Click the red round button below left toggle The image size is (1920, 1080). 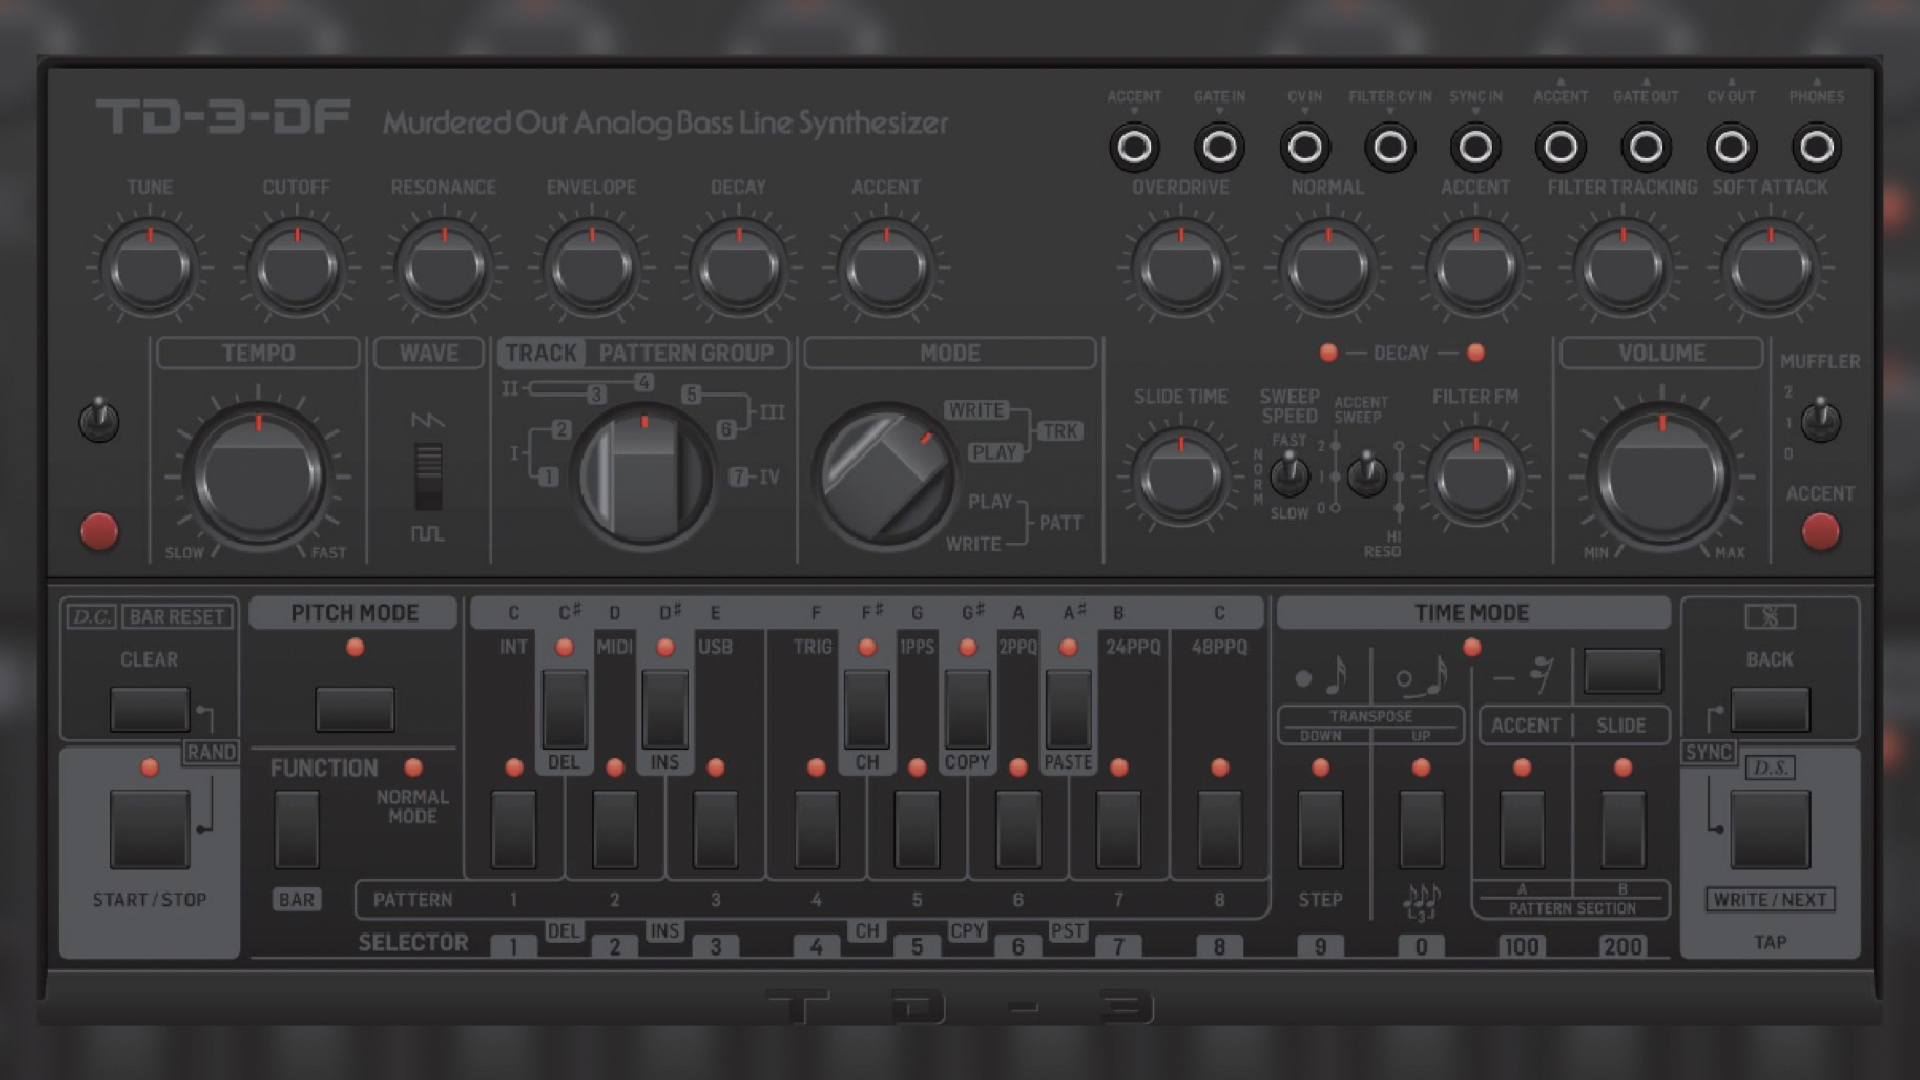point(99,531)
